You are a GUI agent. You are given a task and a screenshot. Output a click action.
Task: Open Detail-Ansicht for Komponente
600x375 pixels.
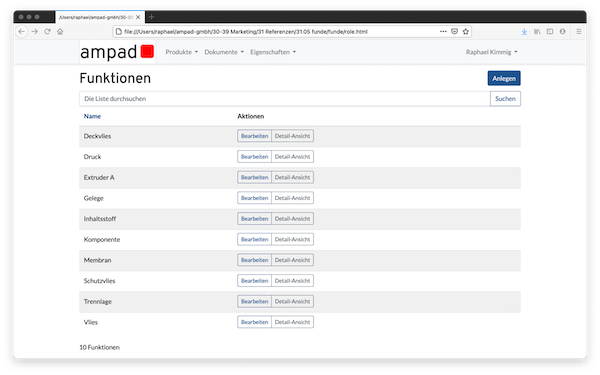292,239
